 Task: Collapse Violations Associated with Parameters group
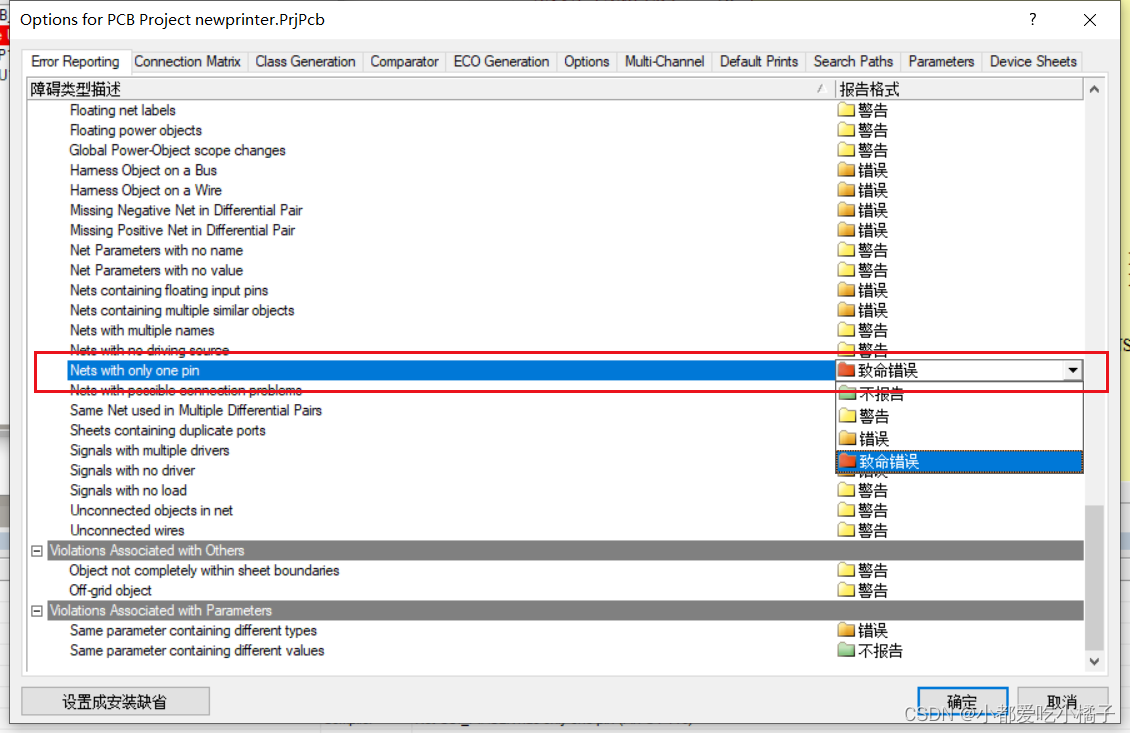point(37,610)
